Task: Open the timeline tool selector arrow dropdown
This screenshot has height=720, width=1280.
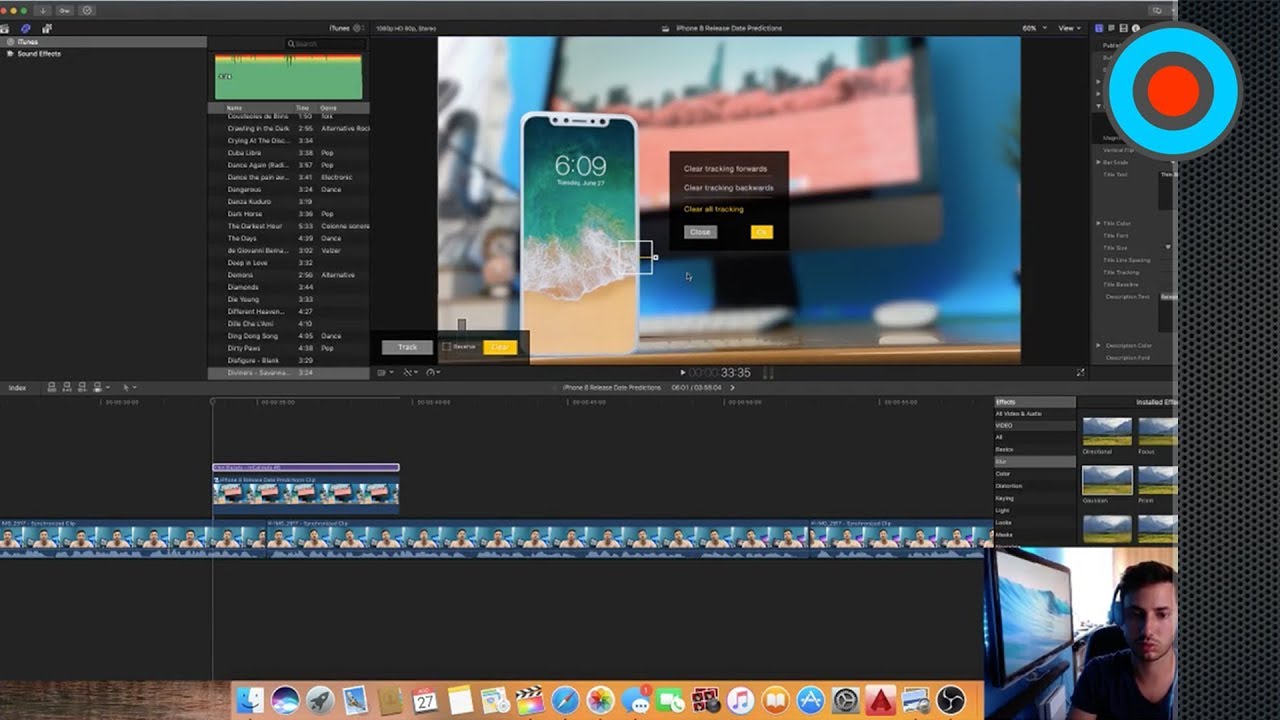Action: (129, 387)
